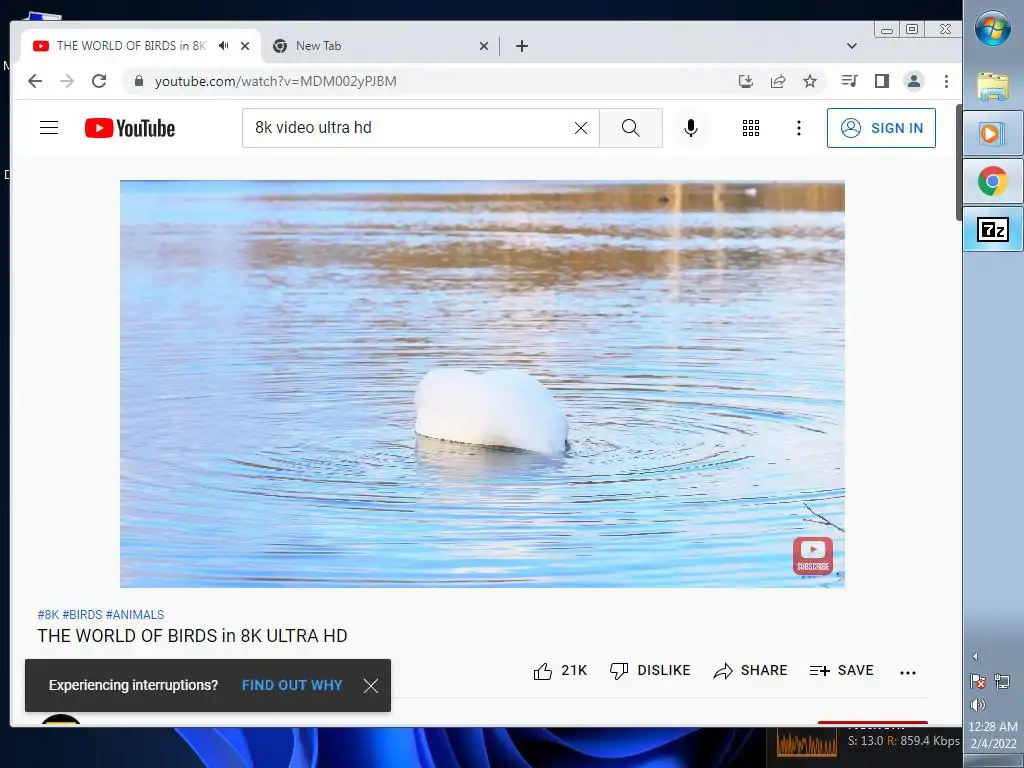Mute tab via speaker icon

click(x=224, y=46)
